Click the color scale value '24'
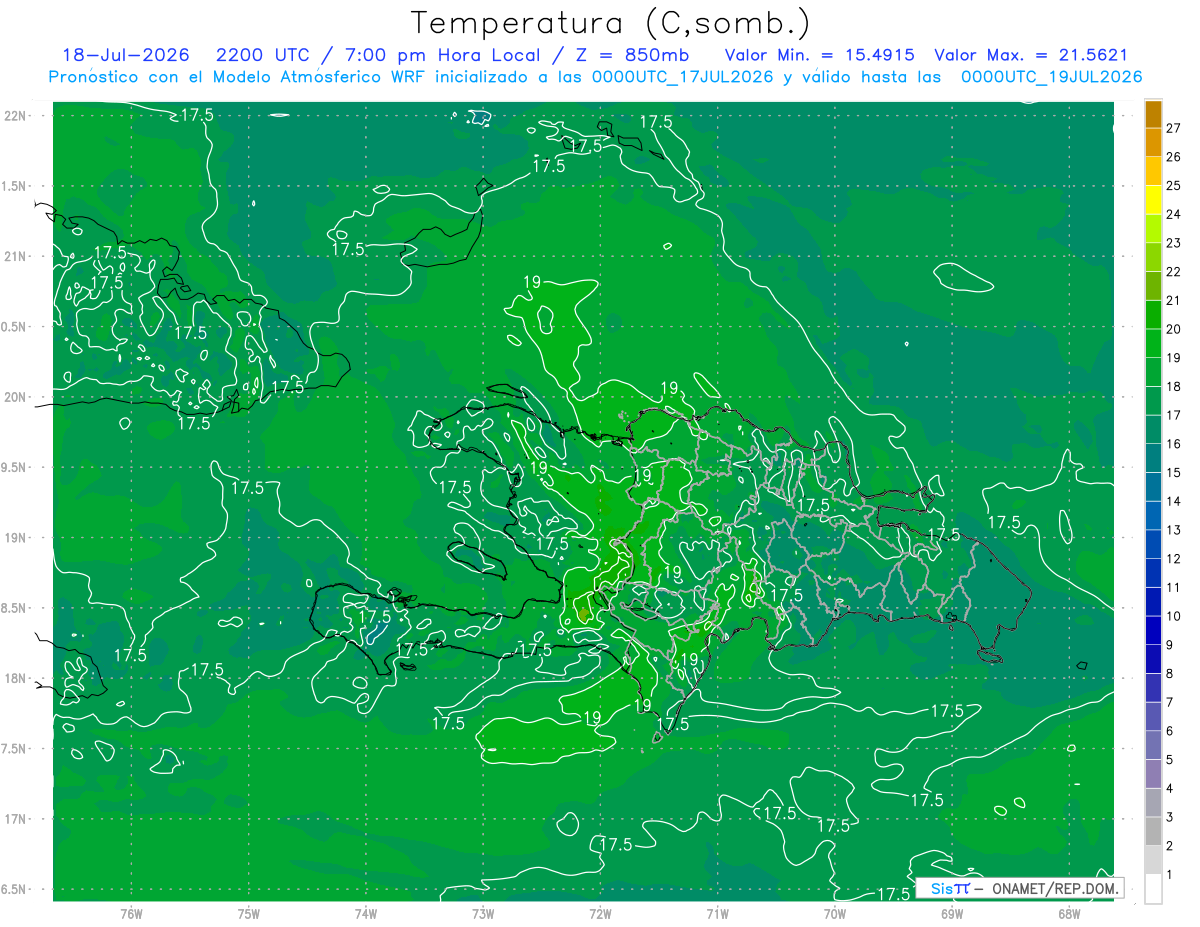Screen dimensions: 1200x927 point(1174,214)
